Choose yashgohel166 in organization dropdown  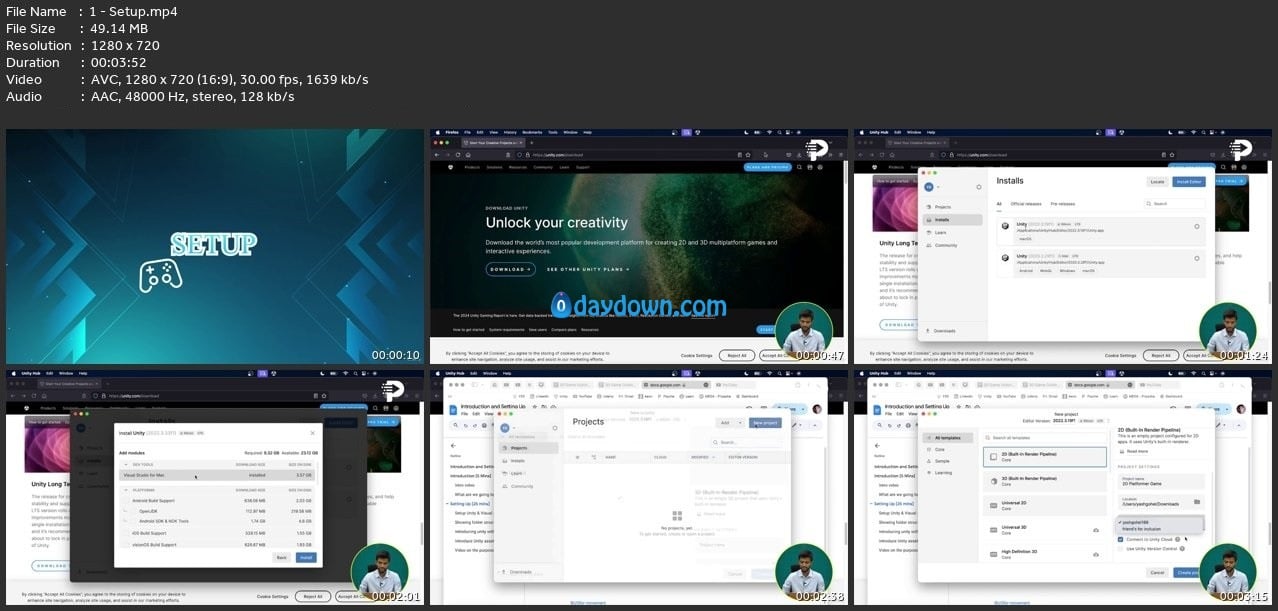click(x=1136, y=522)
